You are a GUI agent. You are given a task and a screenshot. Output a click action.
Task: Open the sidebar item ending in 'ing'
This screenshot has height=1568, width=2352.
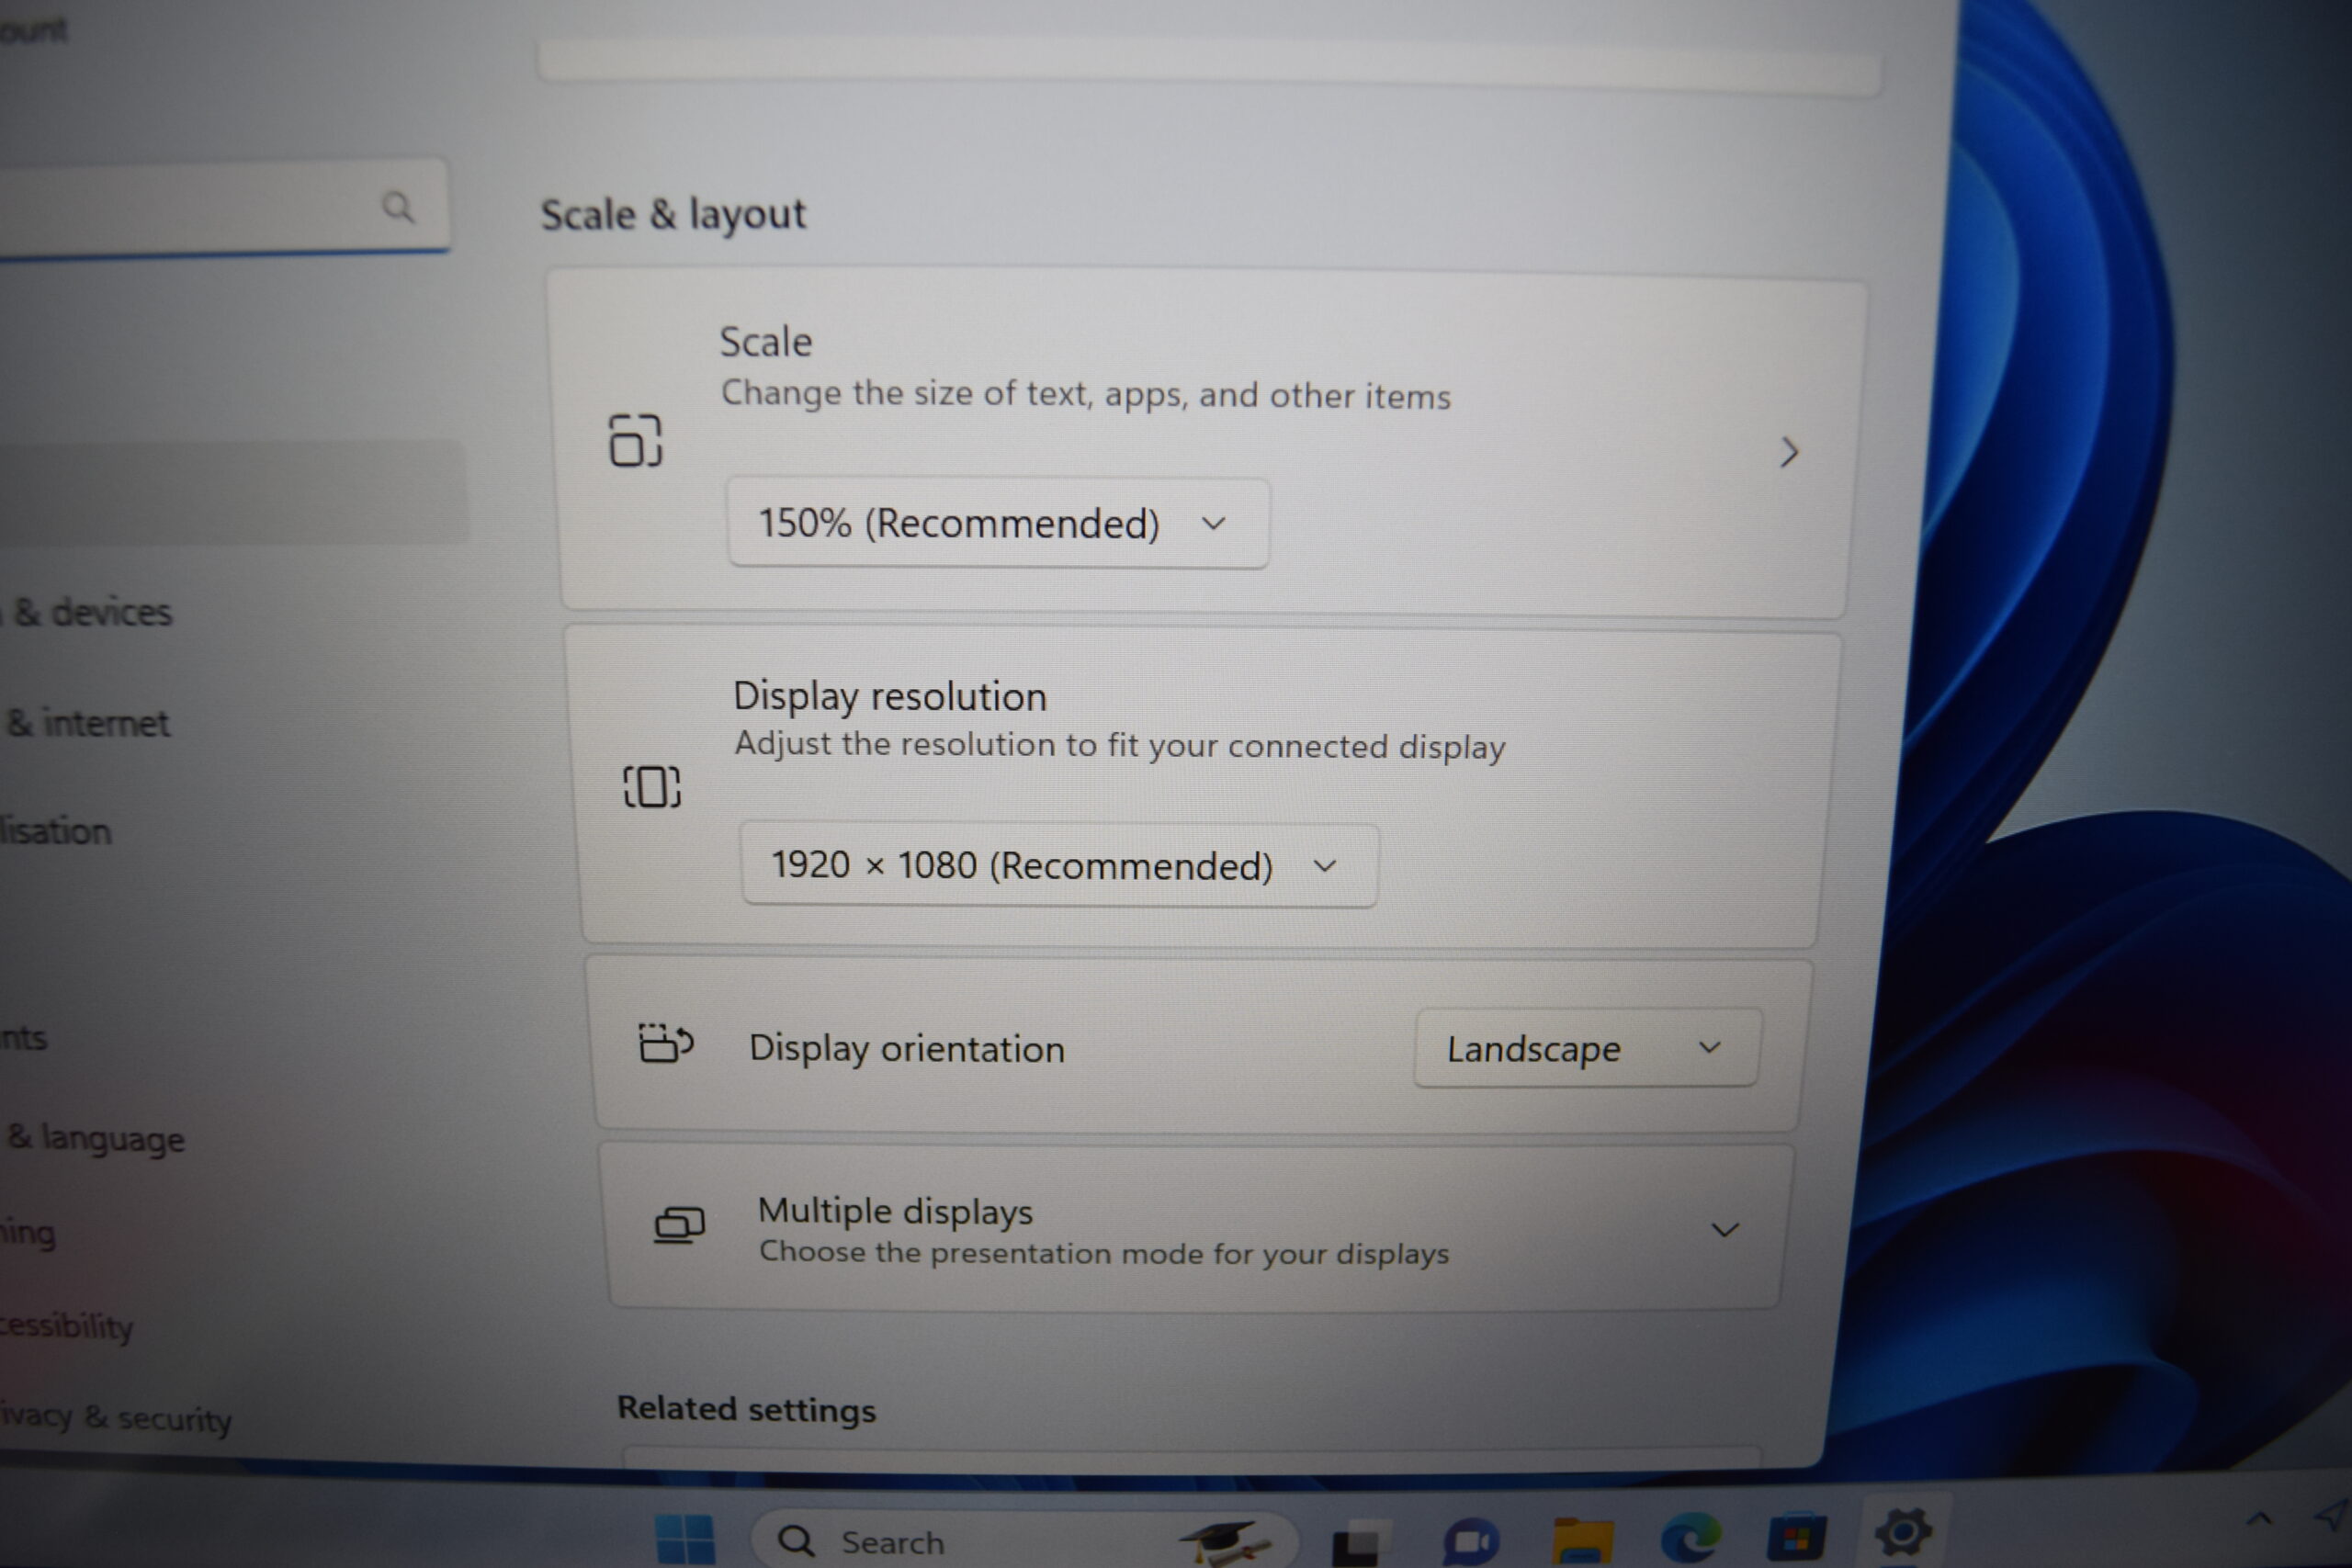pyautogui.click(x=28, y=1232)
